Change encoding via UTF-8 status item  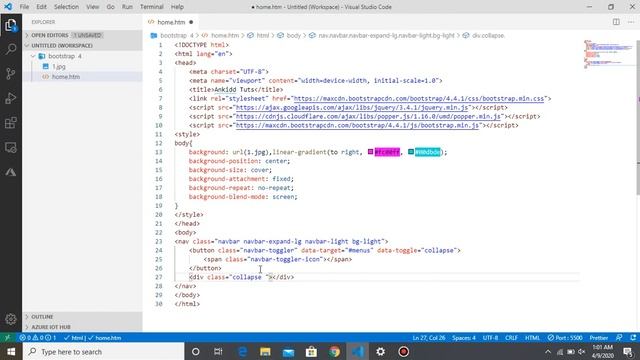click(490, 338)
